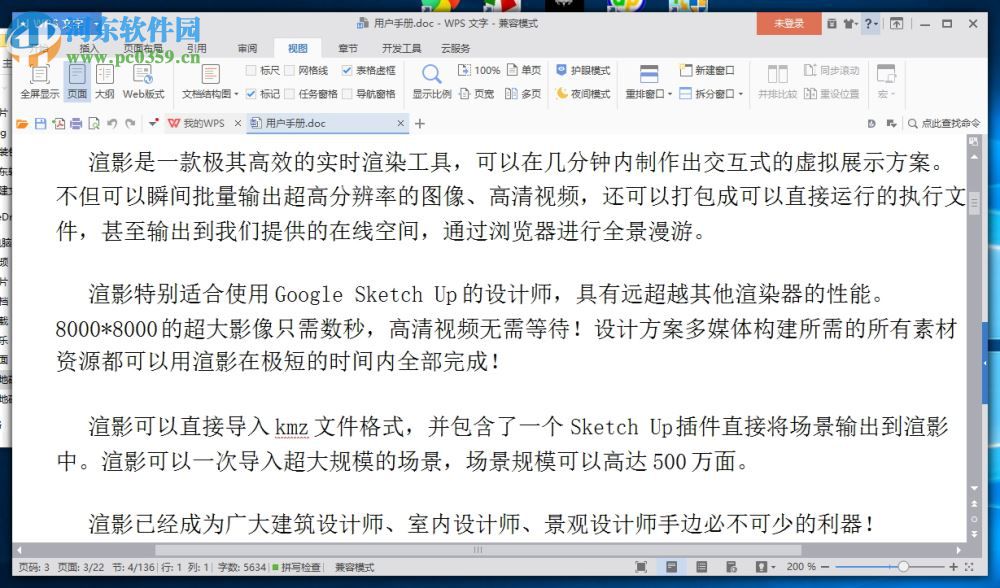Screen dimensions: 1000x588
Task: Click the 未登录 login button
Action: click(788, 22)
